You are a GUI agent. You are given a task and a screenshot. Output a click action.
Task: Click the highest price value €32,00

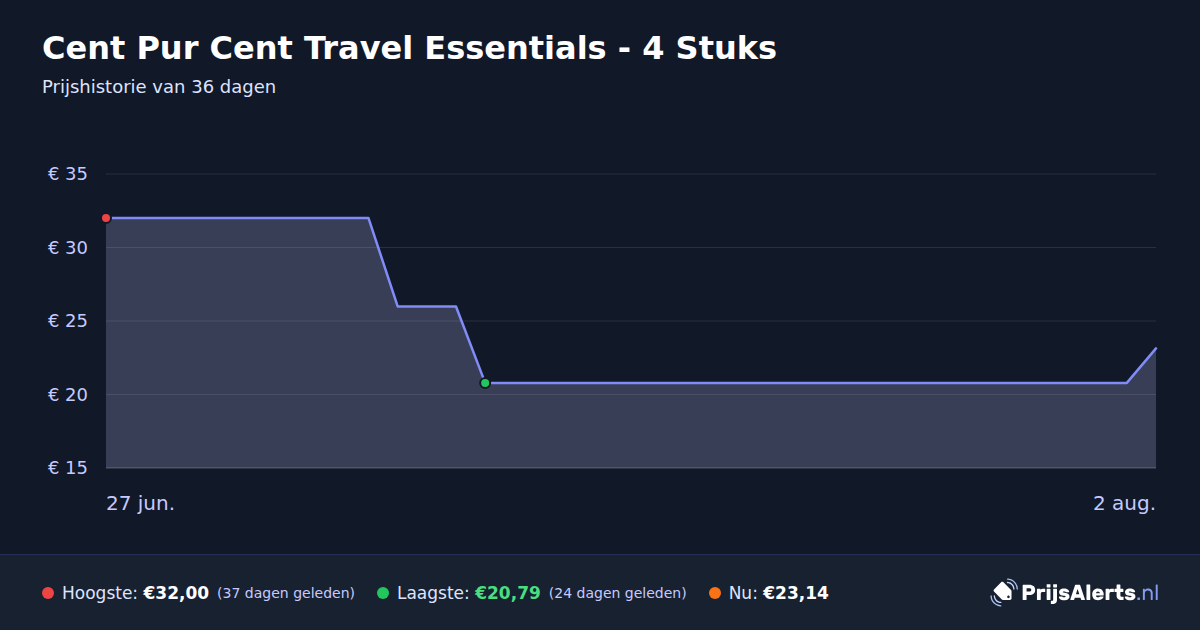(x=176, y=593)
